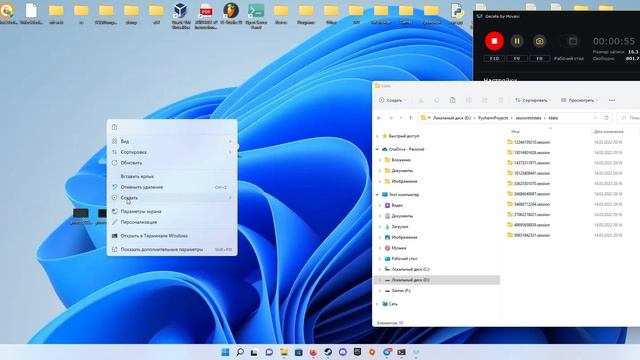Screen dimensions: 640x360
Task: Select the PDF file on the desktop
Action: (x=206, y=15)
